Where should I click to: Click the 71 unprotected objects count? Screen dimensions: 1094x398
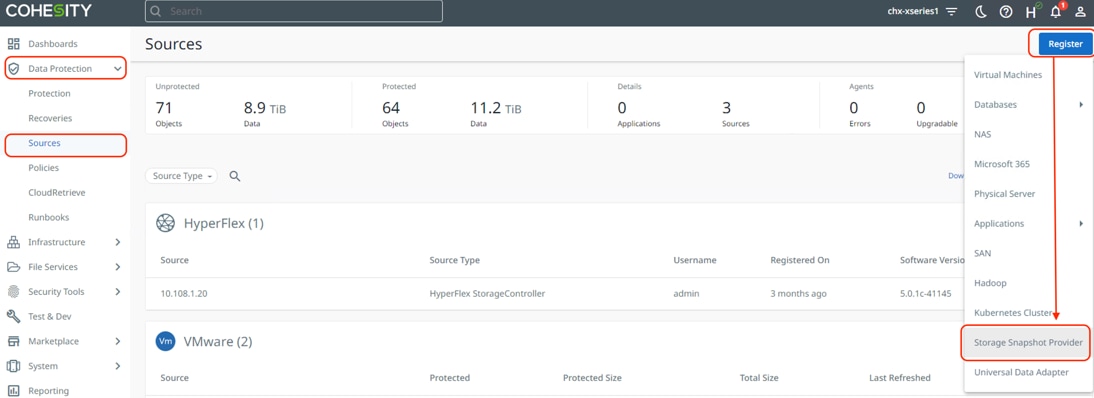coord(164,108)
